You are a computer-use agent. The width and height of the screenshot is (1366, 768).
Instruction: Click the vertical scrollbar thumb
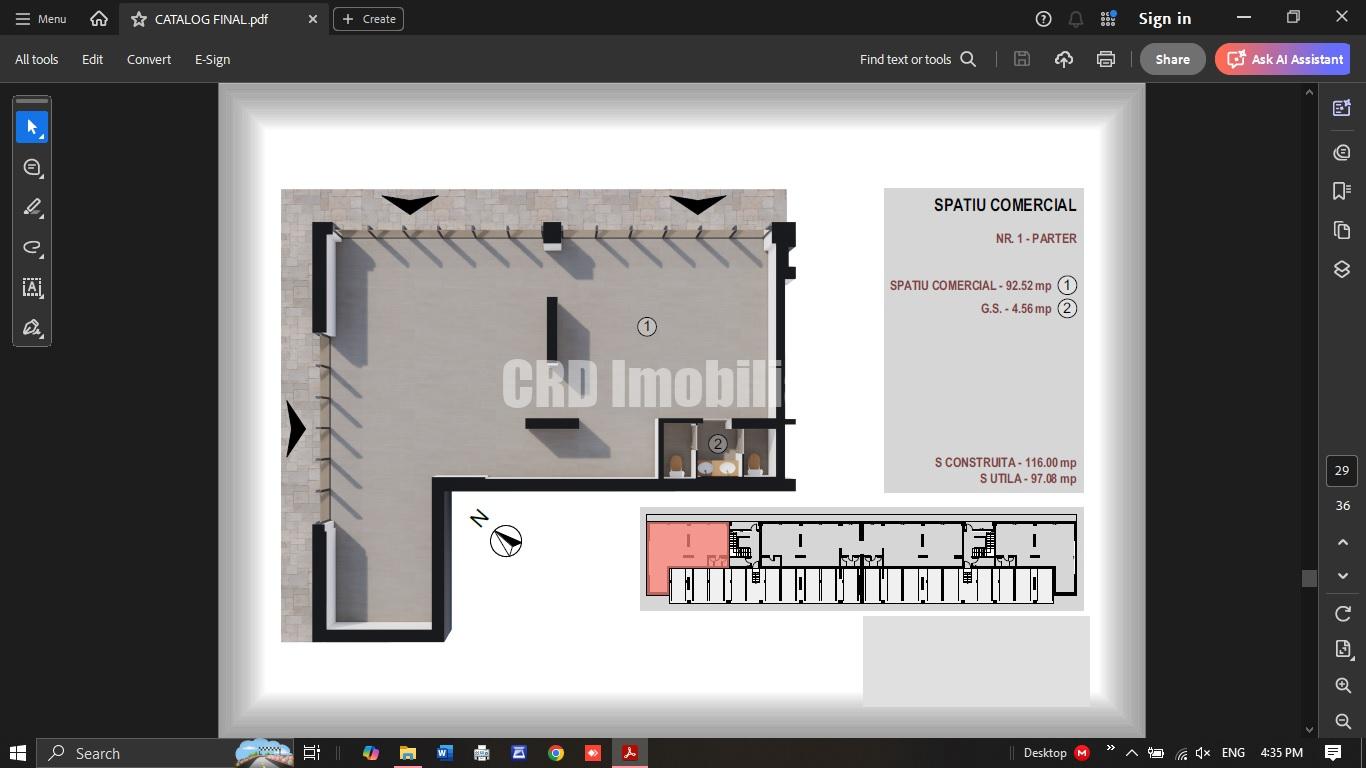(1309, 578)
